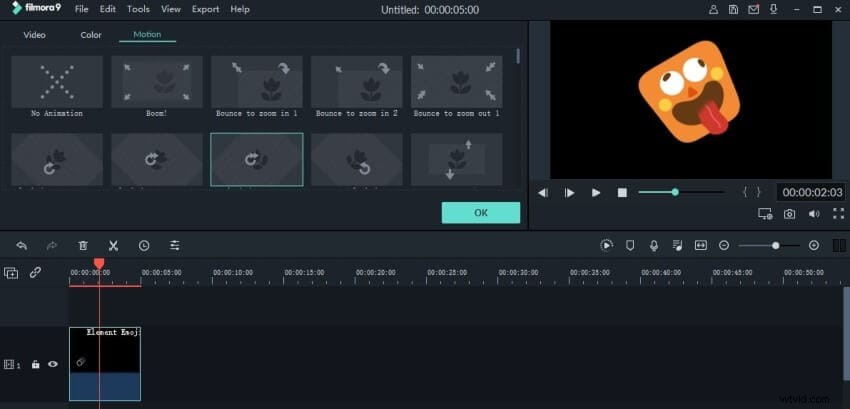Open the Edit menu
The width and height of the screenshot is (850, 409).
[x=107, y=9]
